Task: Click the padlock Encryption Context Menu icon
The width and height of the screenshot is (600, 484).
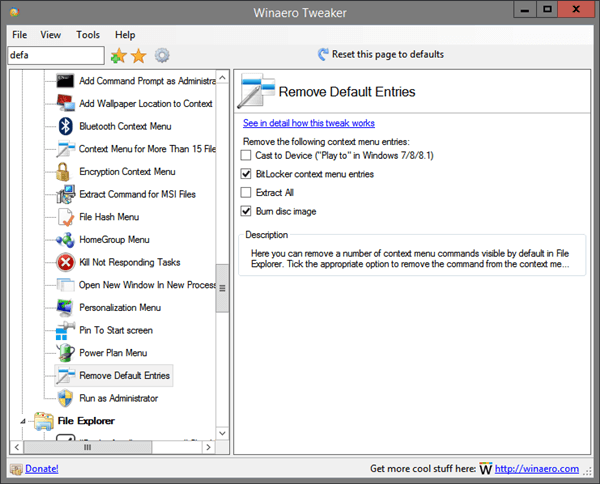Action: pos(63,171)
